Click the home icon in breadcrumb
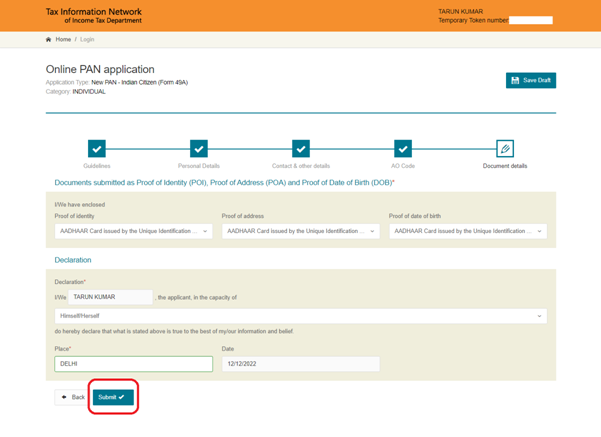This screenshot has width=601, height=437. pos(48,40)
